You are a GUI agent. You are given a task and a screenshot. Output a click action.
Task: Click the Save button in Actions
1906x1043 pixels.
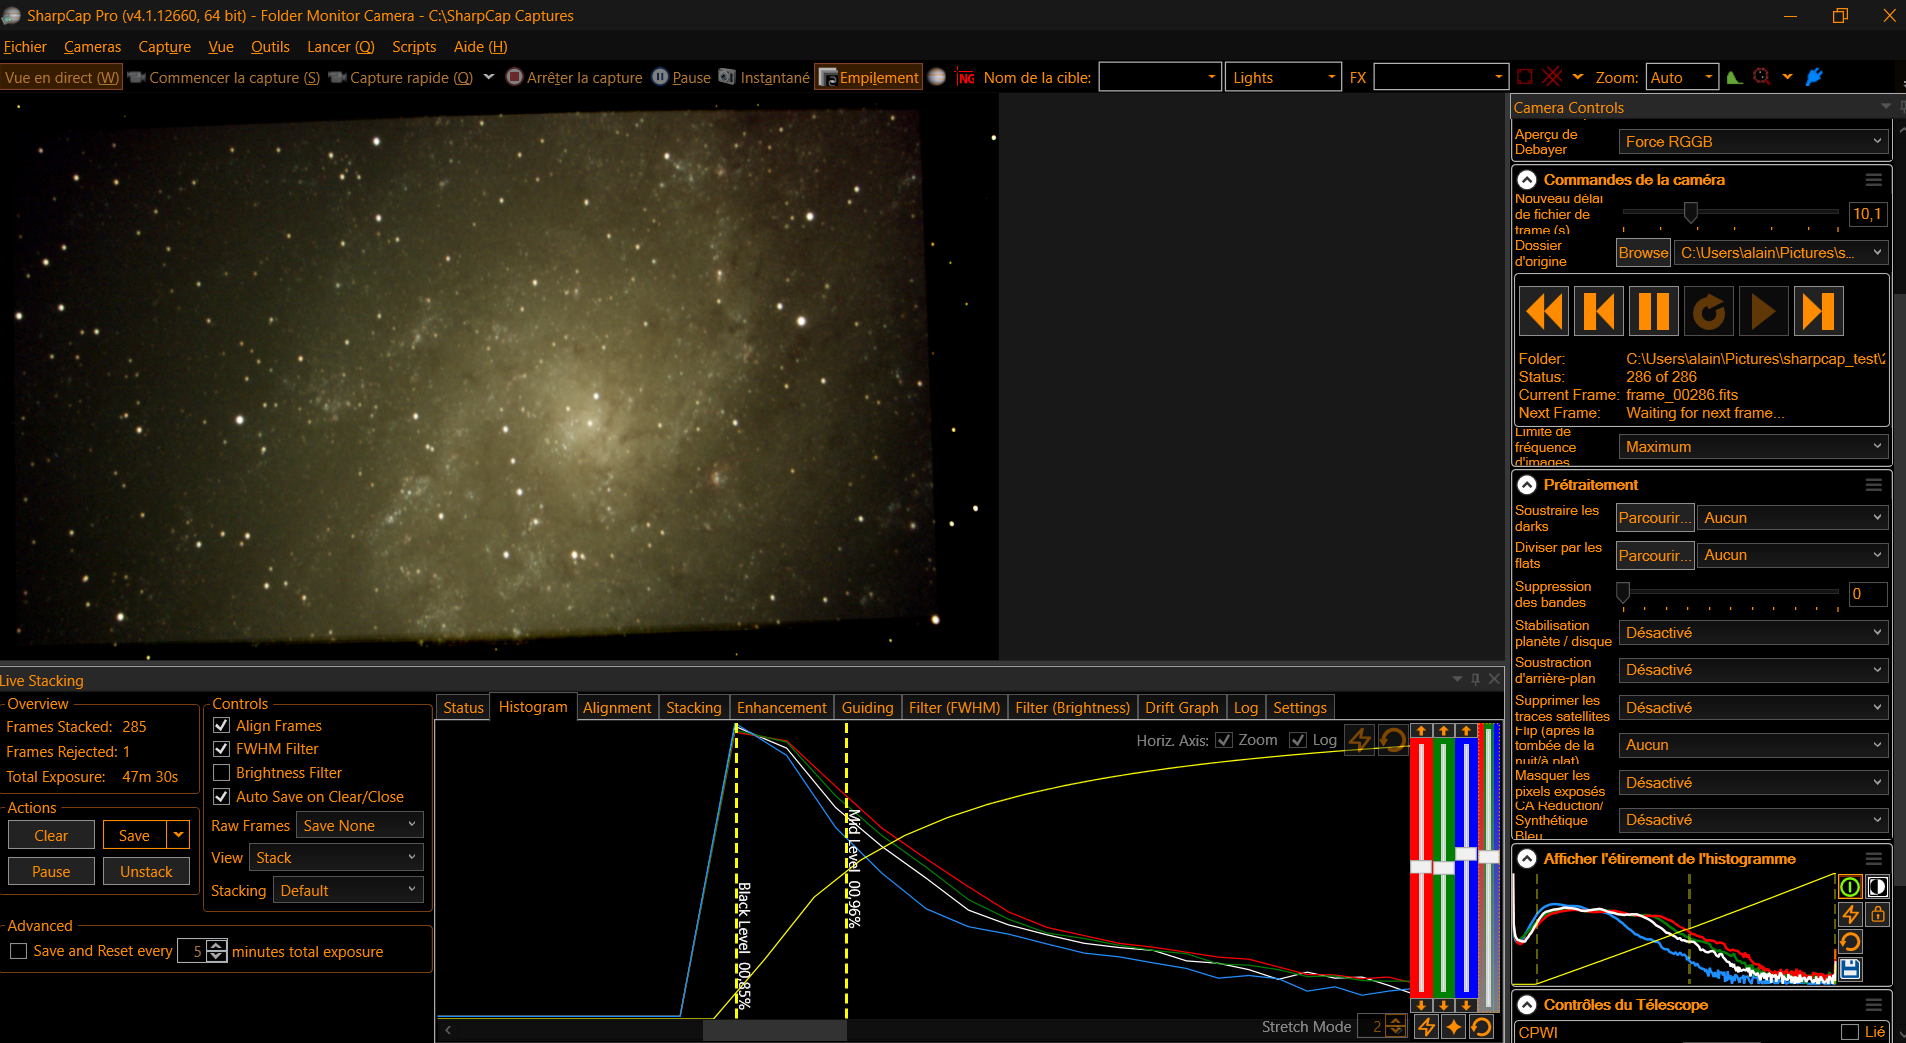[134, 835]
